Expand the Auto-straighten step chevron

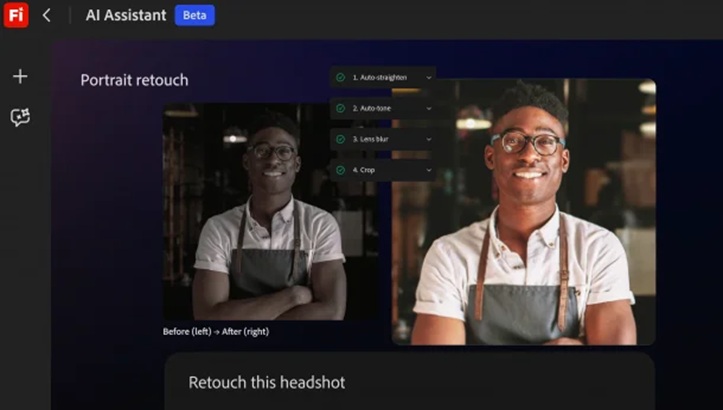(428, 77)
